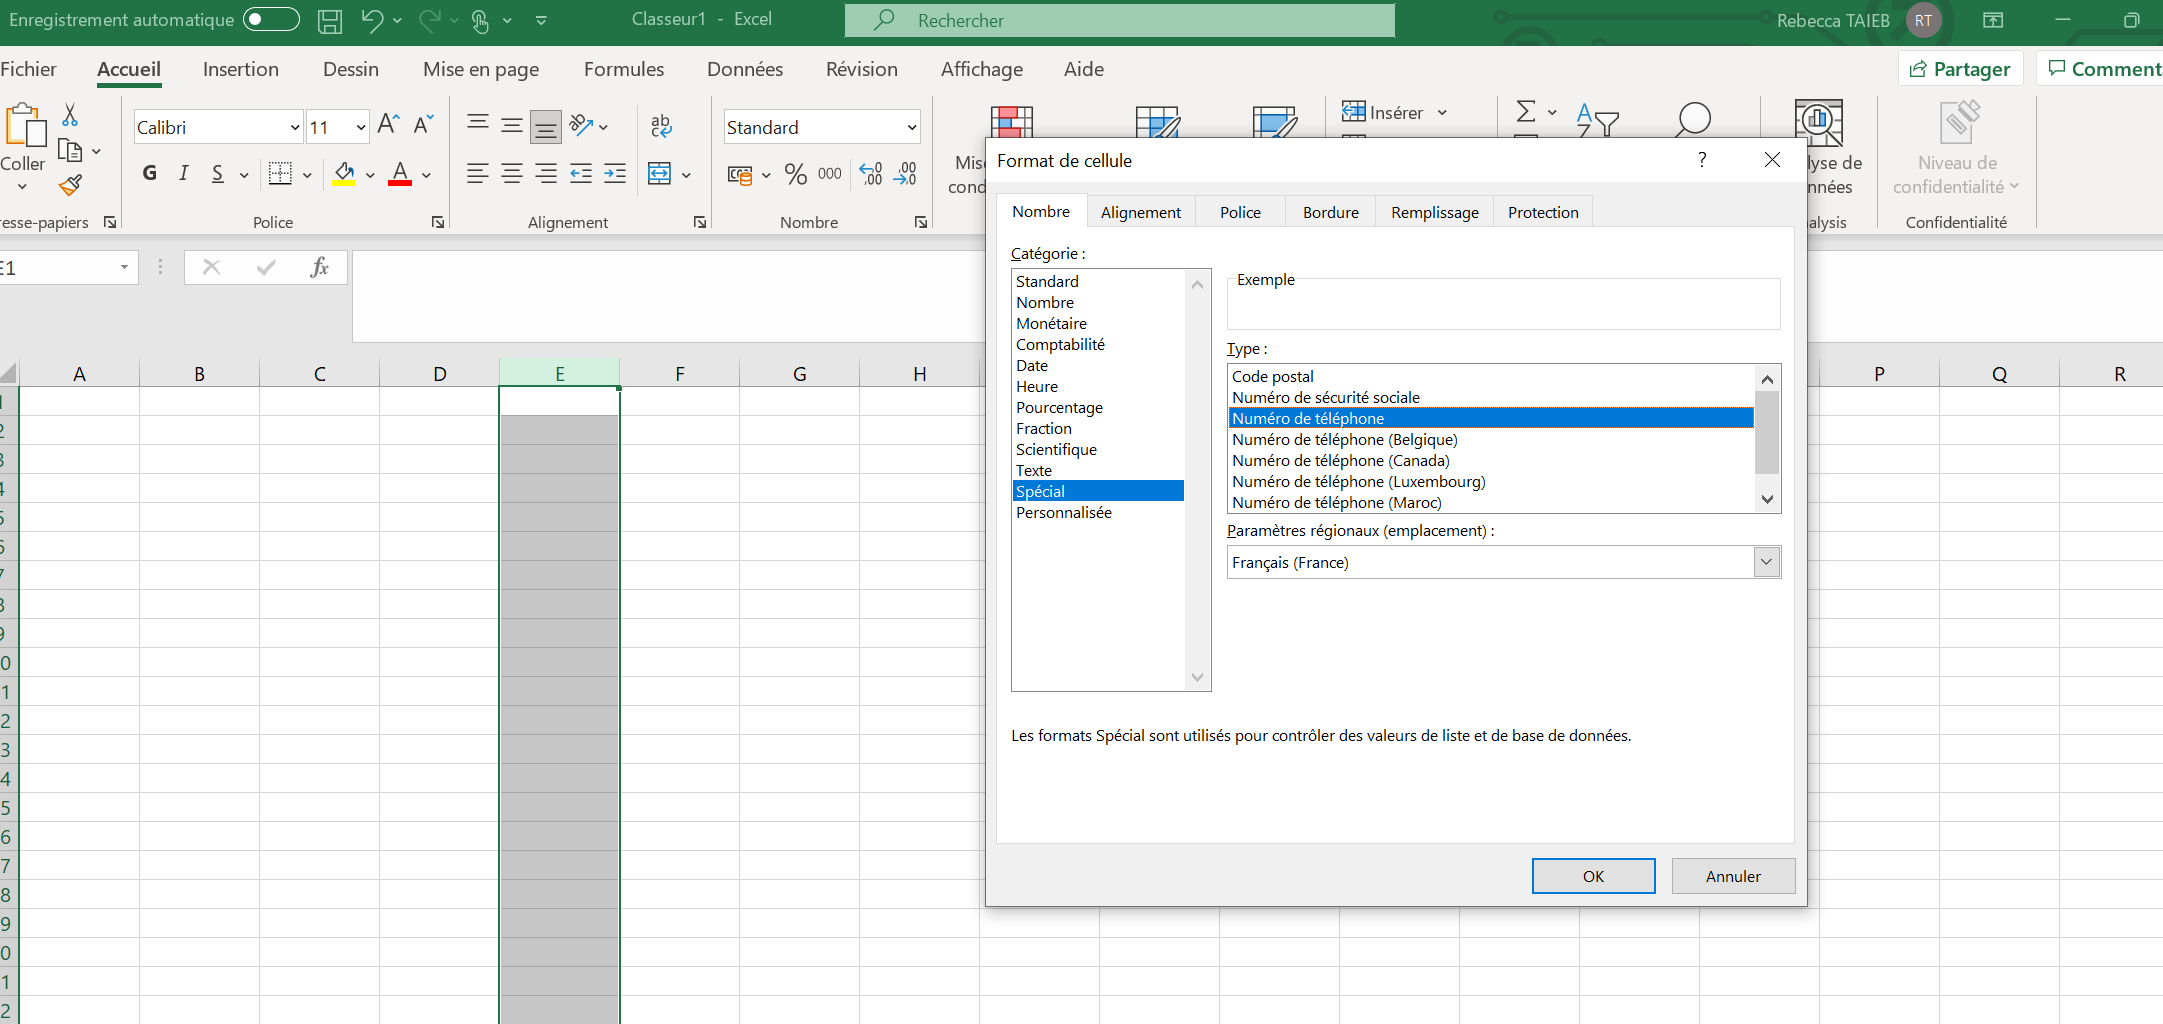
Task: Expand the fill color dropdown arrow
Action: point(370,175)
